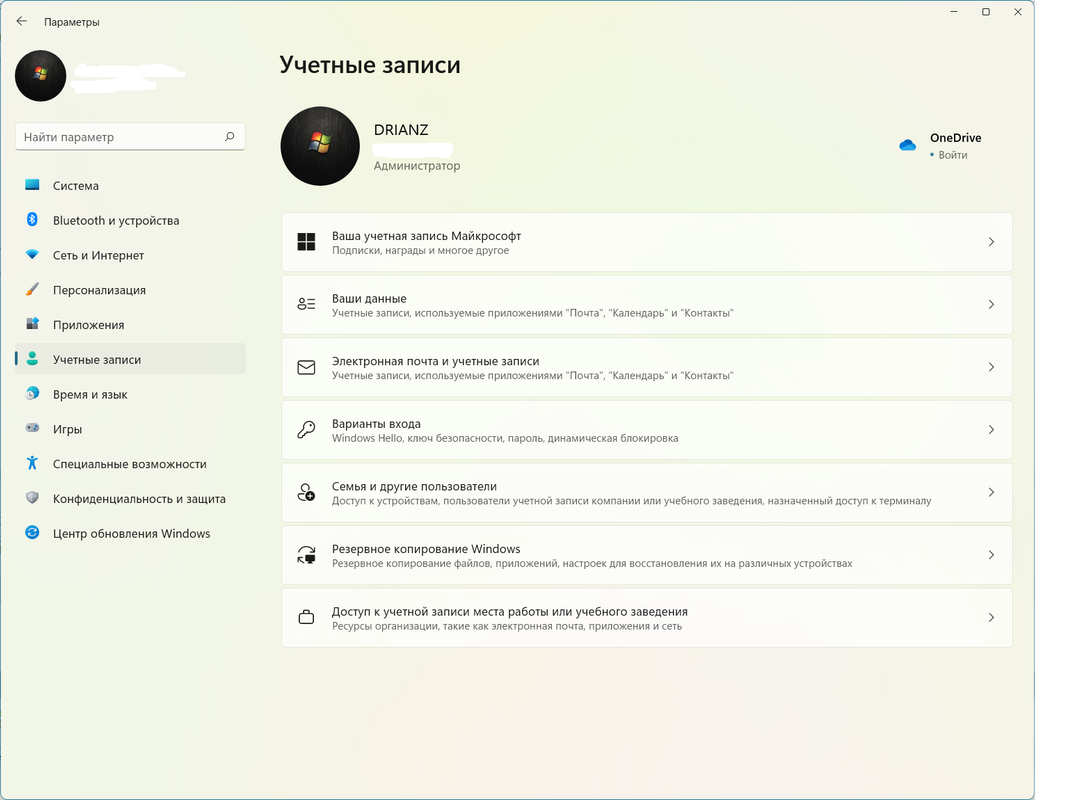The width and height of the screenshot is (1069, 800).
Task: Open Bluetooth и устройства
Action: click(x=130, y=220)
